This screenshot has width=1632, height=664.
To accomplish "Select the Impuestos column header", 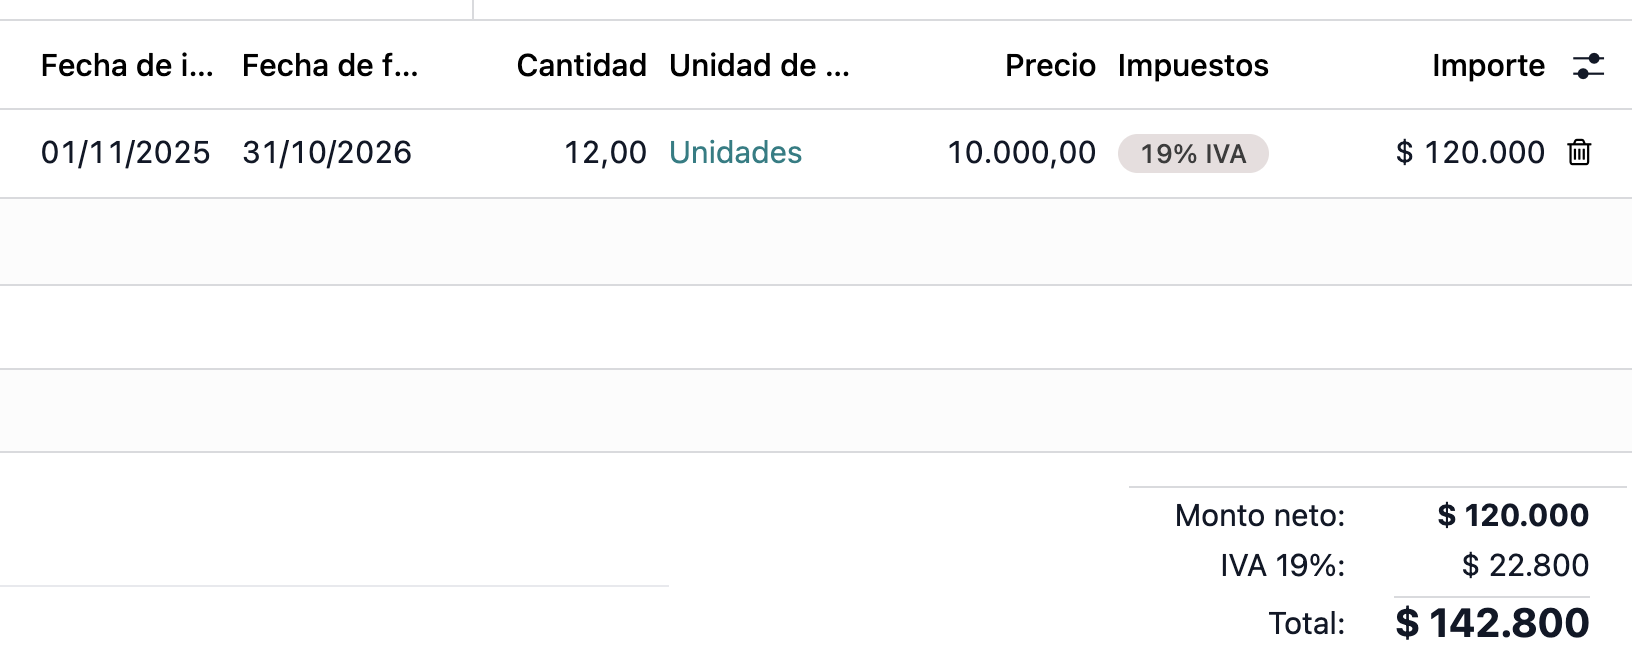I will pyautogui.click(x=1193, y=65).
